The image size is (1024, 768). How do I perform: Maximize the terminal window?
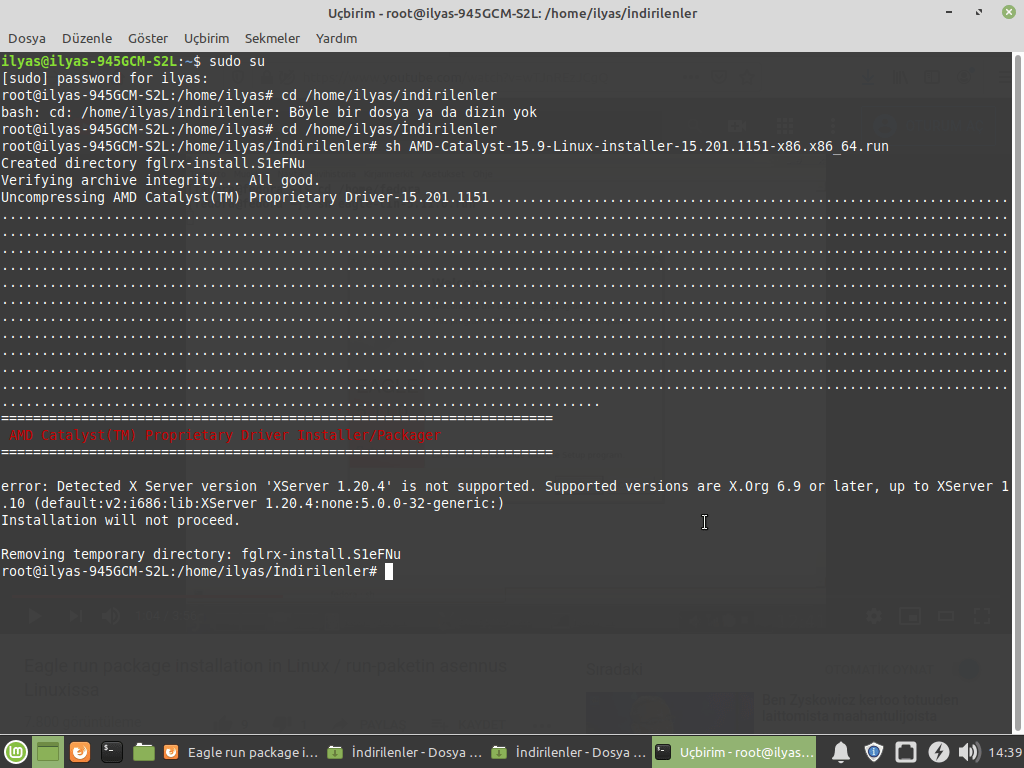979,12
